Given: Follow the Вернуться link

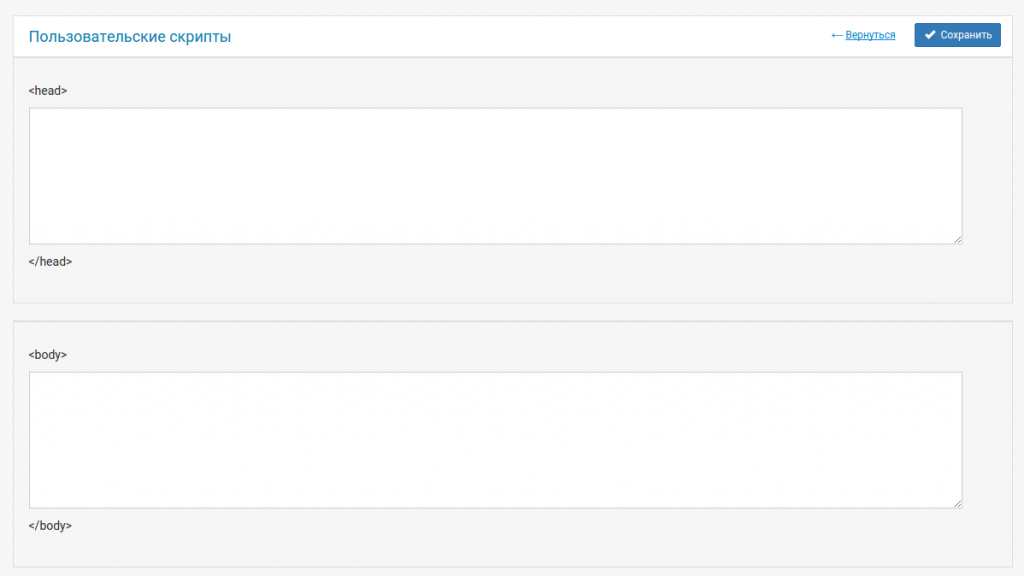Looking at the screenshot, I should [870, 35].
